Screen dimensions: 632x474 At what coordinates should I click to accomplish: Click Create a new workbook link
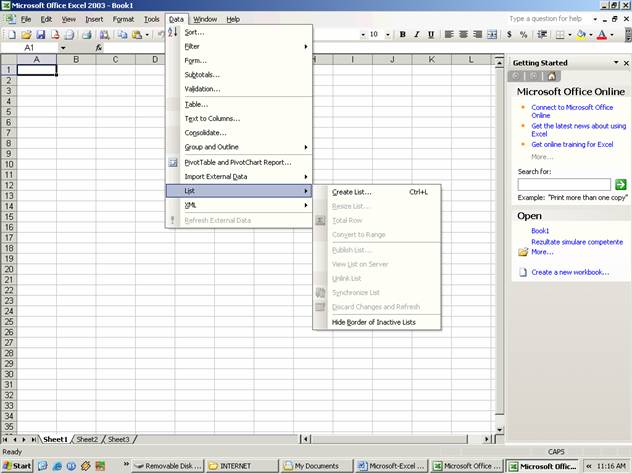570,272
